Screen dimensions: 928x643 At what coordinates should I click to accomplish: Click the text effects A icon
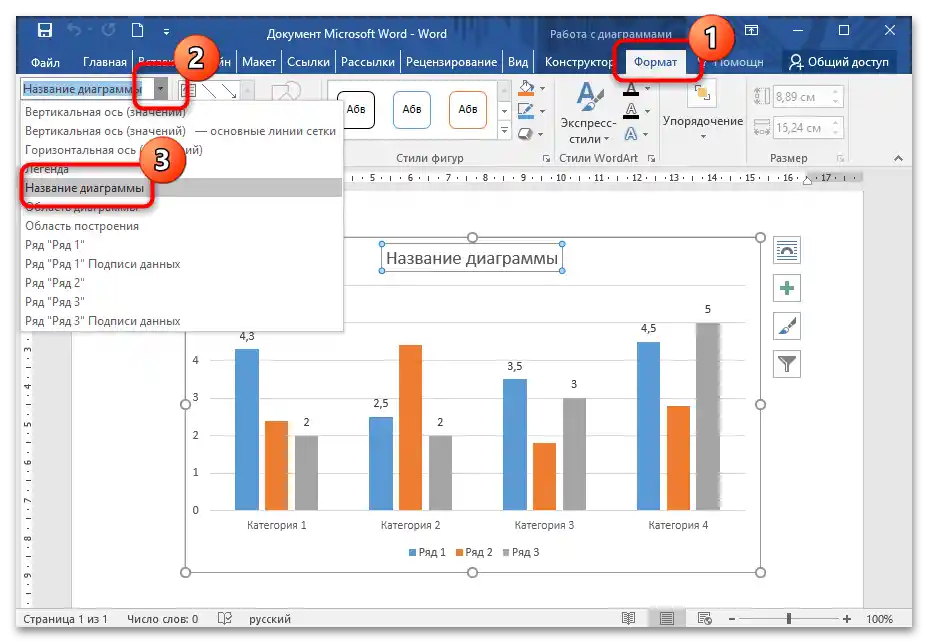(631, 134)
